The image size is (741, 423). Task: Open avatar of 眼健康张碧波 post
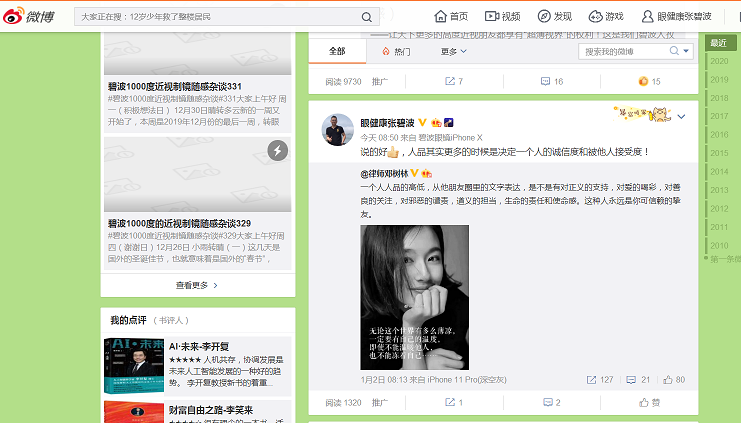(337, 129)
